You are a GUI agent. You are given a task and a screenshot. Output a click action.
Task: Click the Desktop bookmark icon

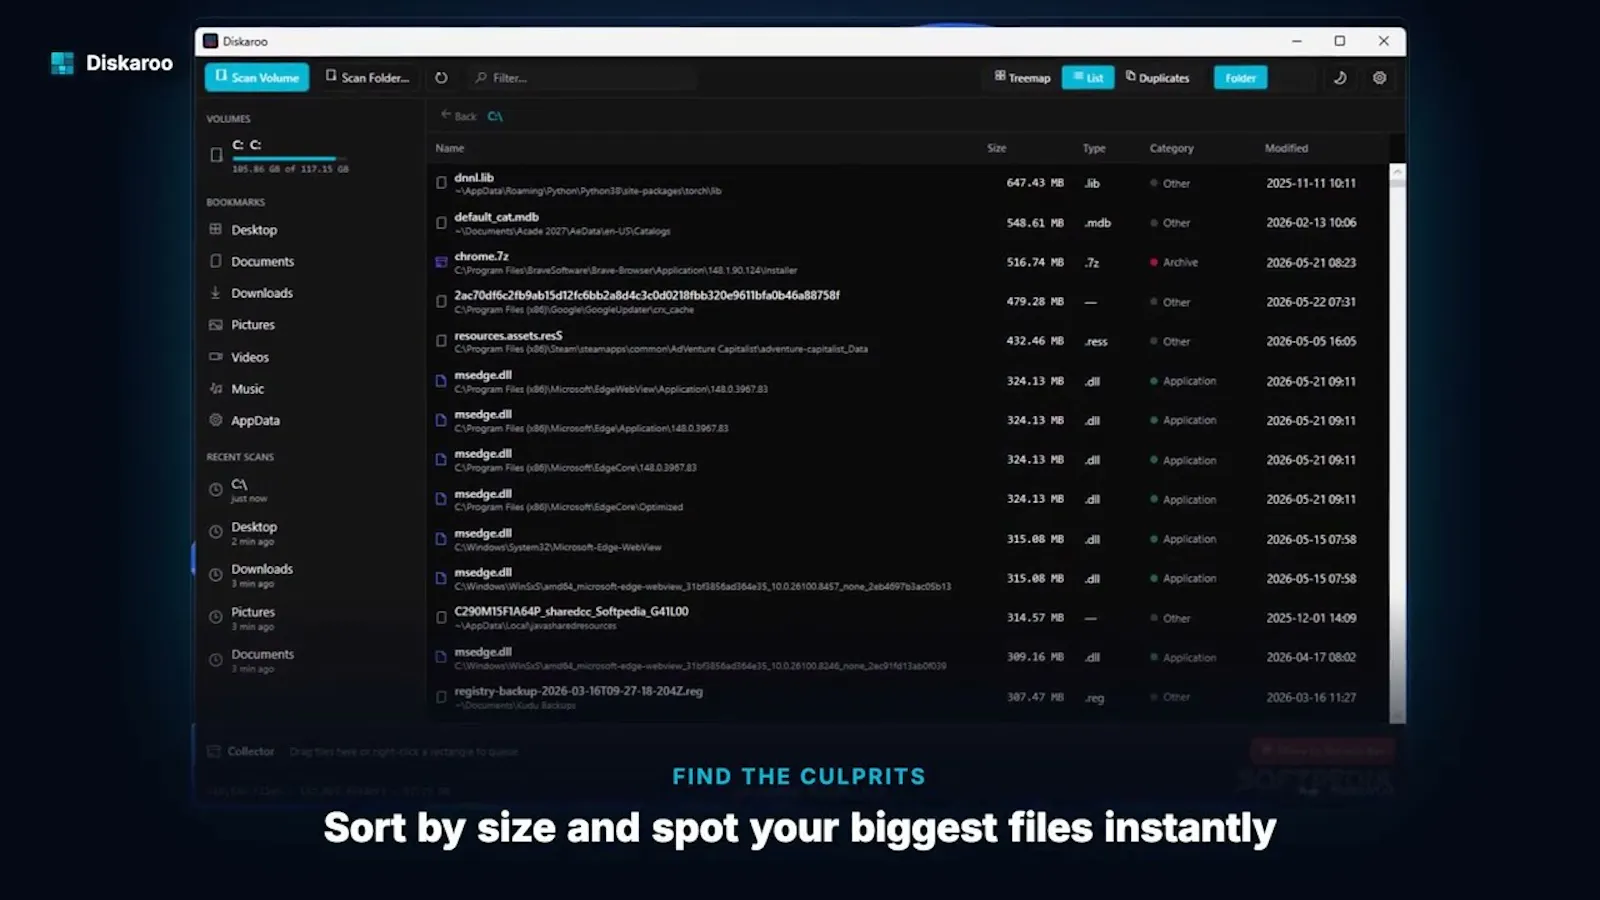click(x=215, y=229)
